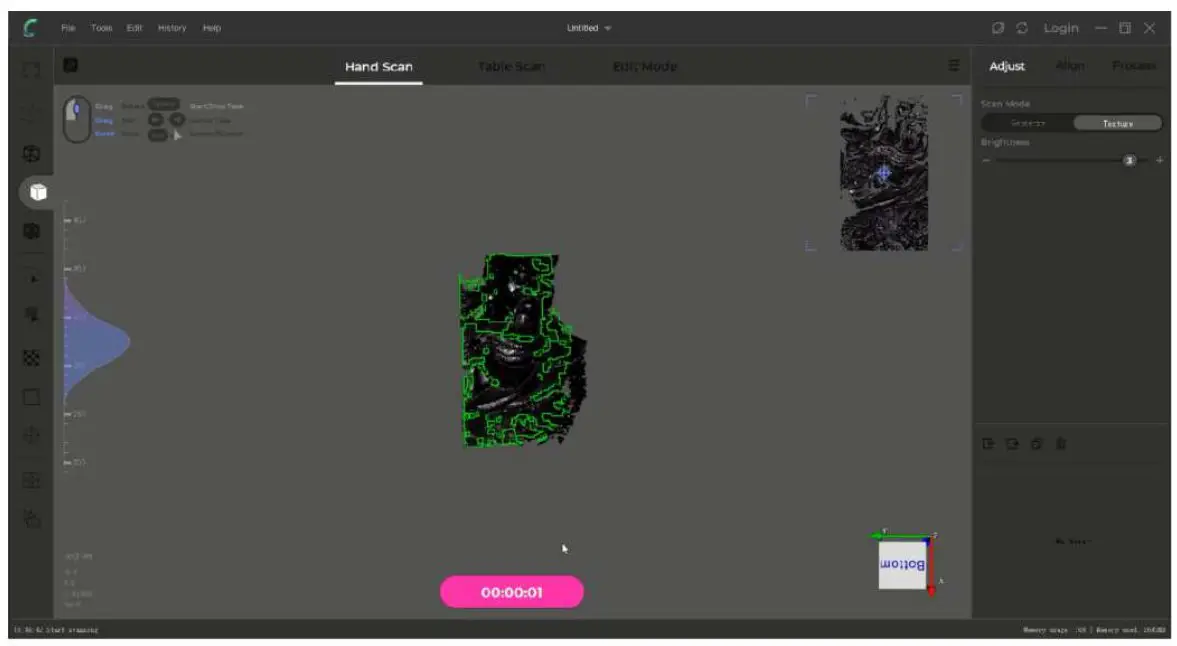Screen dimensions: 1177x646
Task: Select the Texture scan mode
Action: [x=1118, y=123]
